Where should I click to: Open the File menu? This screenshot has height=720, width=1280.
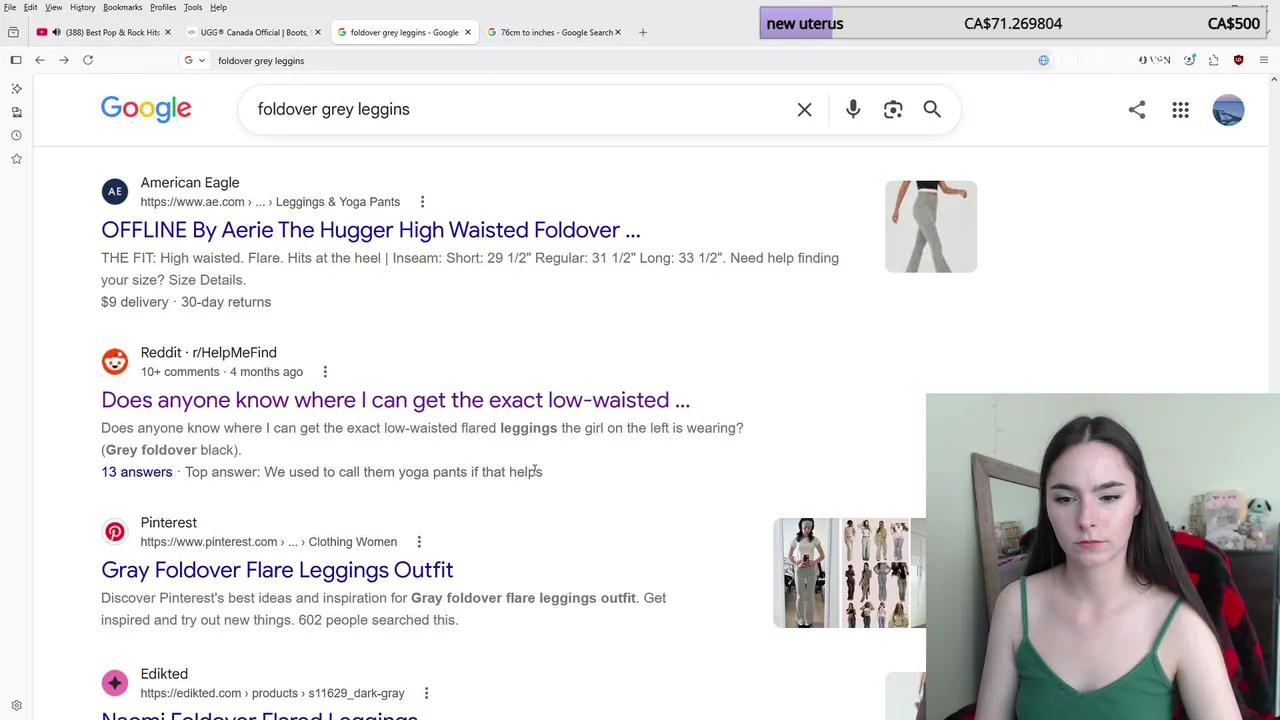(9, 7)
